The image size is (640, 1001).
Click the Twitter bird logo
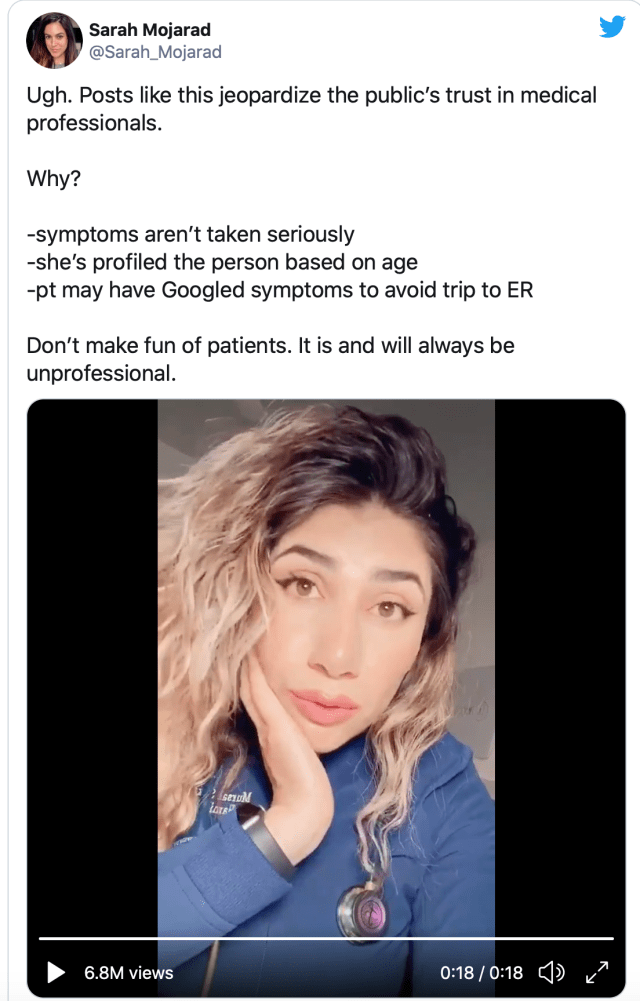pyautogui.click(x=611, y=26)
